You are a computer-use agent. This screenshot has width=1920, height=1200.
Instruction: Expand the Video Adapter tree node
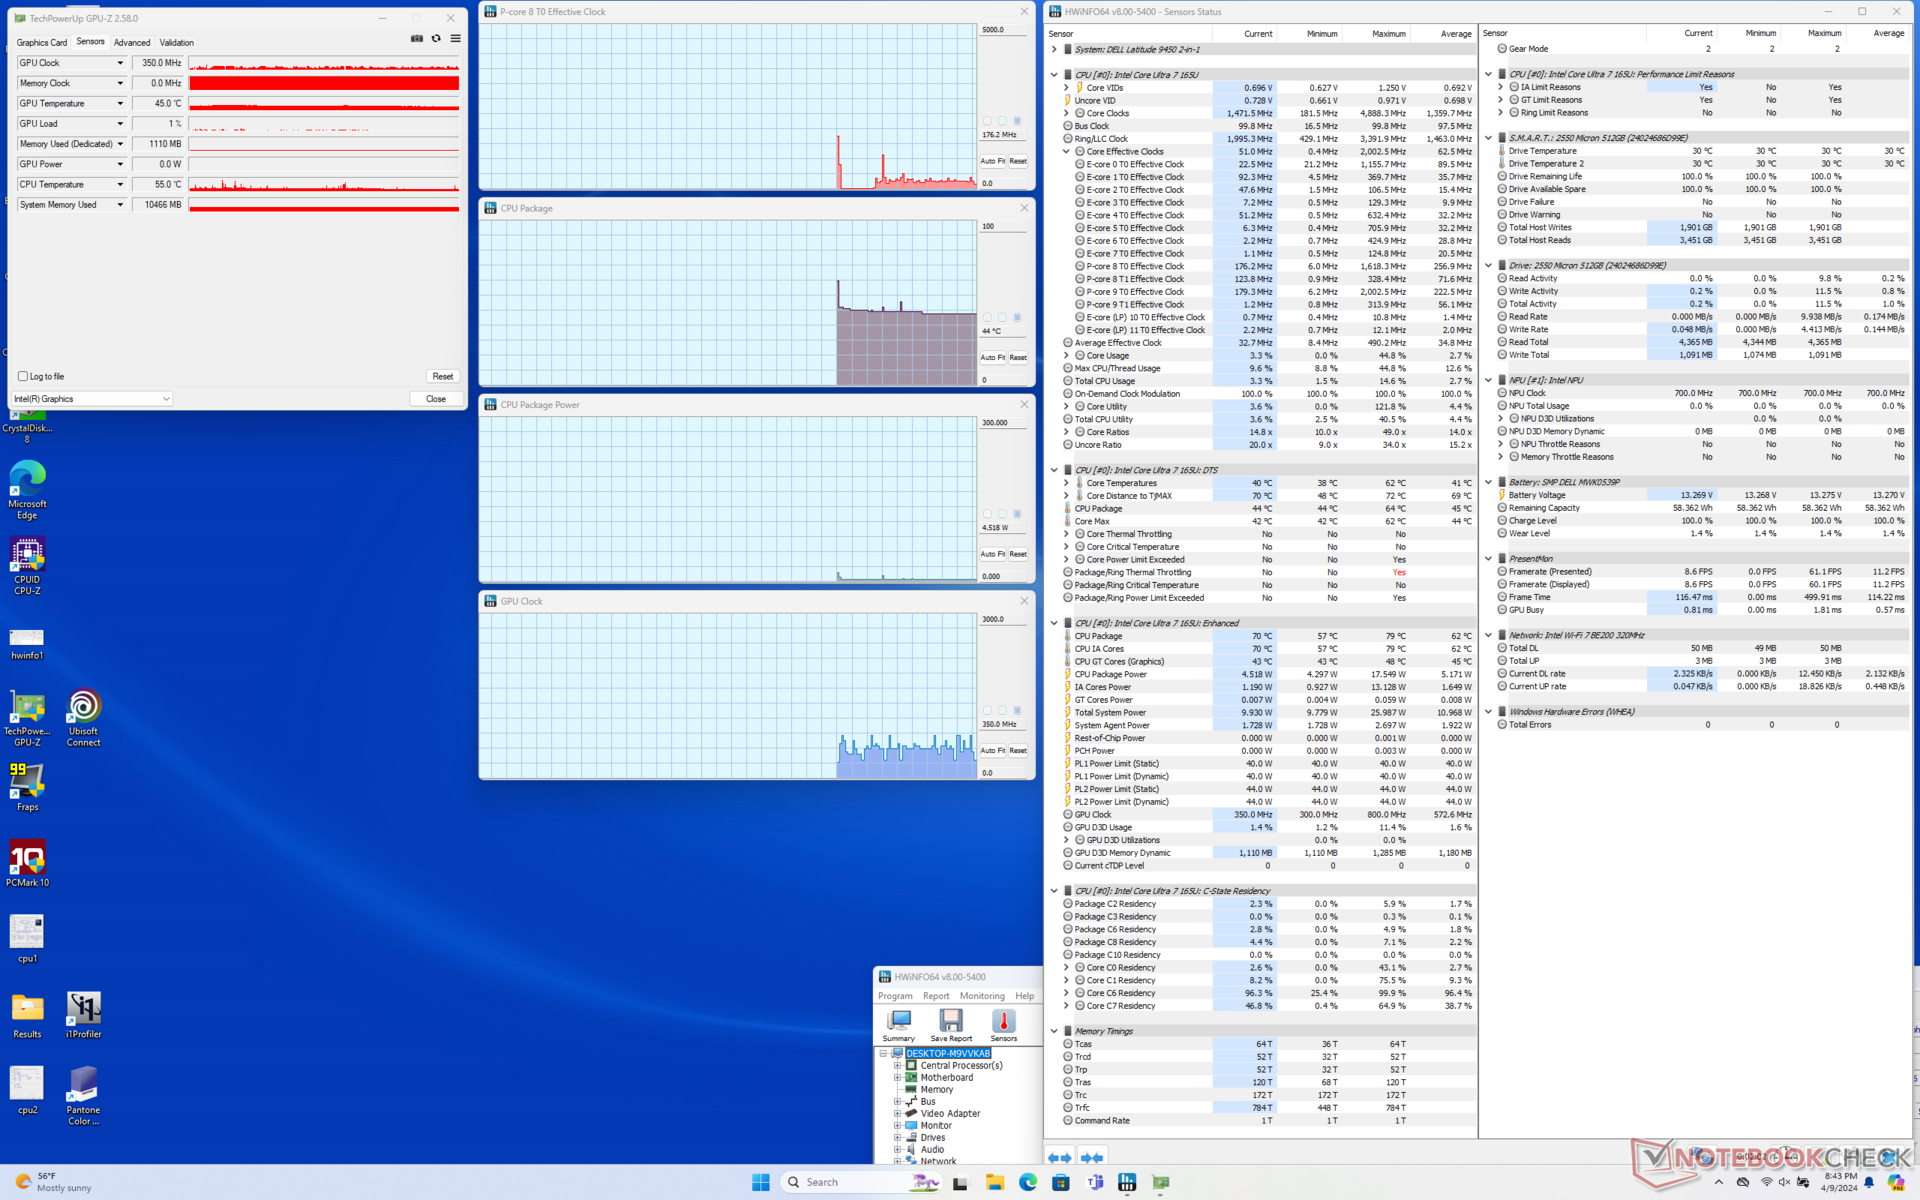(x=898, y=1114)
